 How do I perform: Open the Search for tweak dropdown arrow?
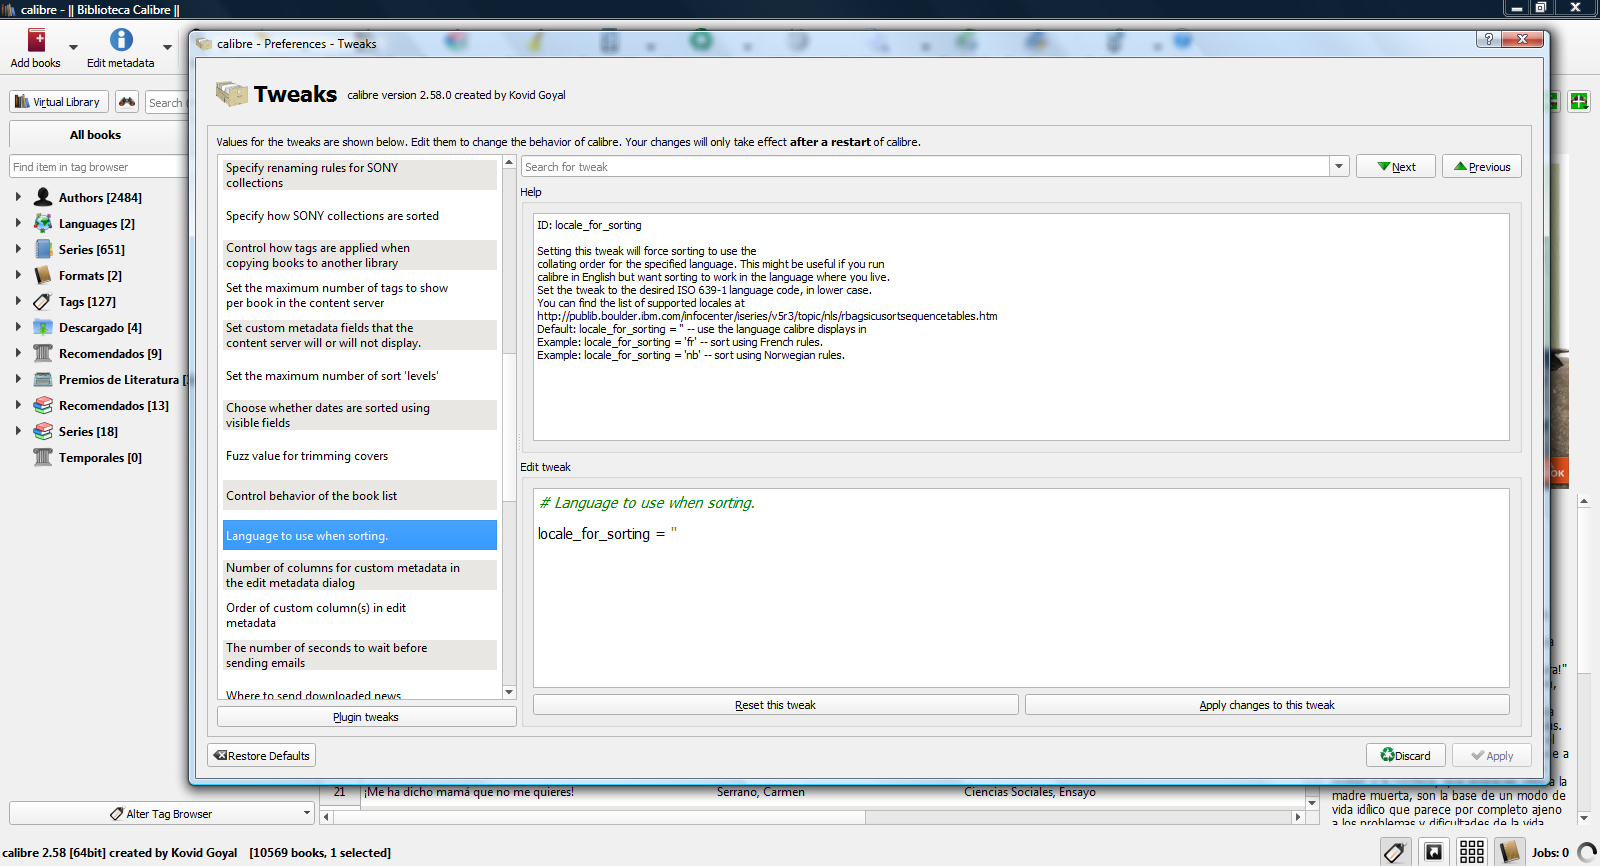click(x=1339, y=167)
